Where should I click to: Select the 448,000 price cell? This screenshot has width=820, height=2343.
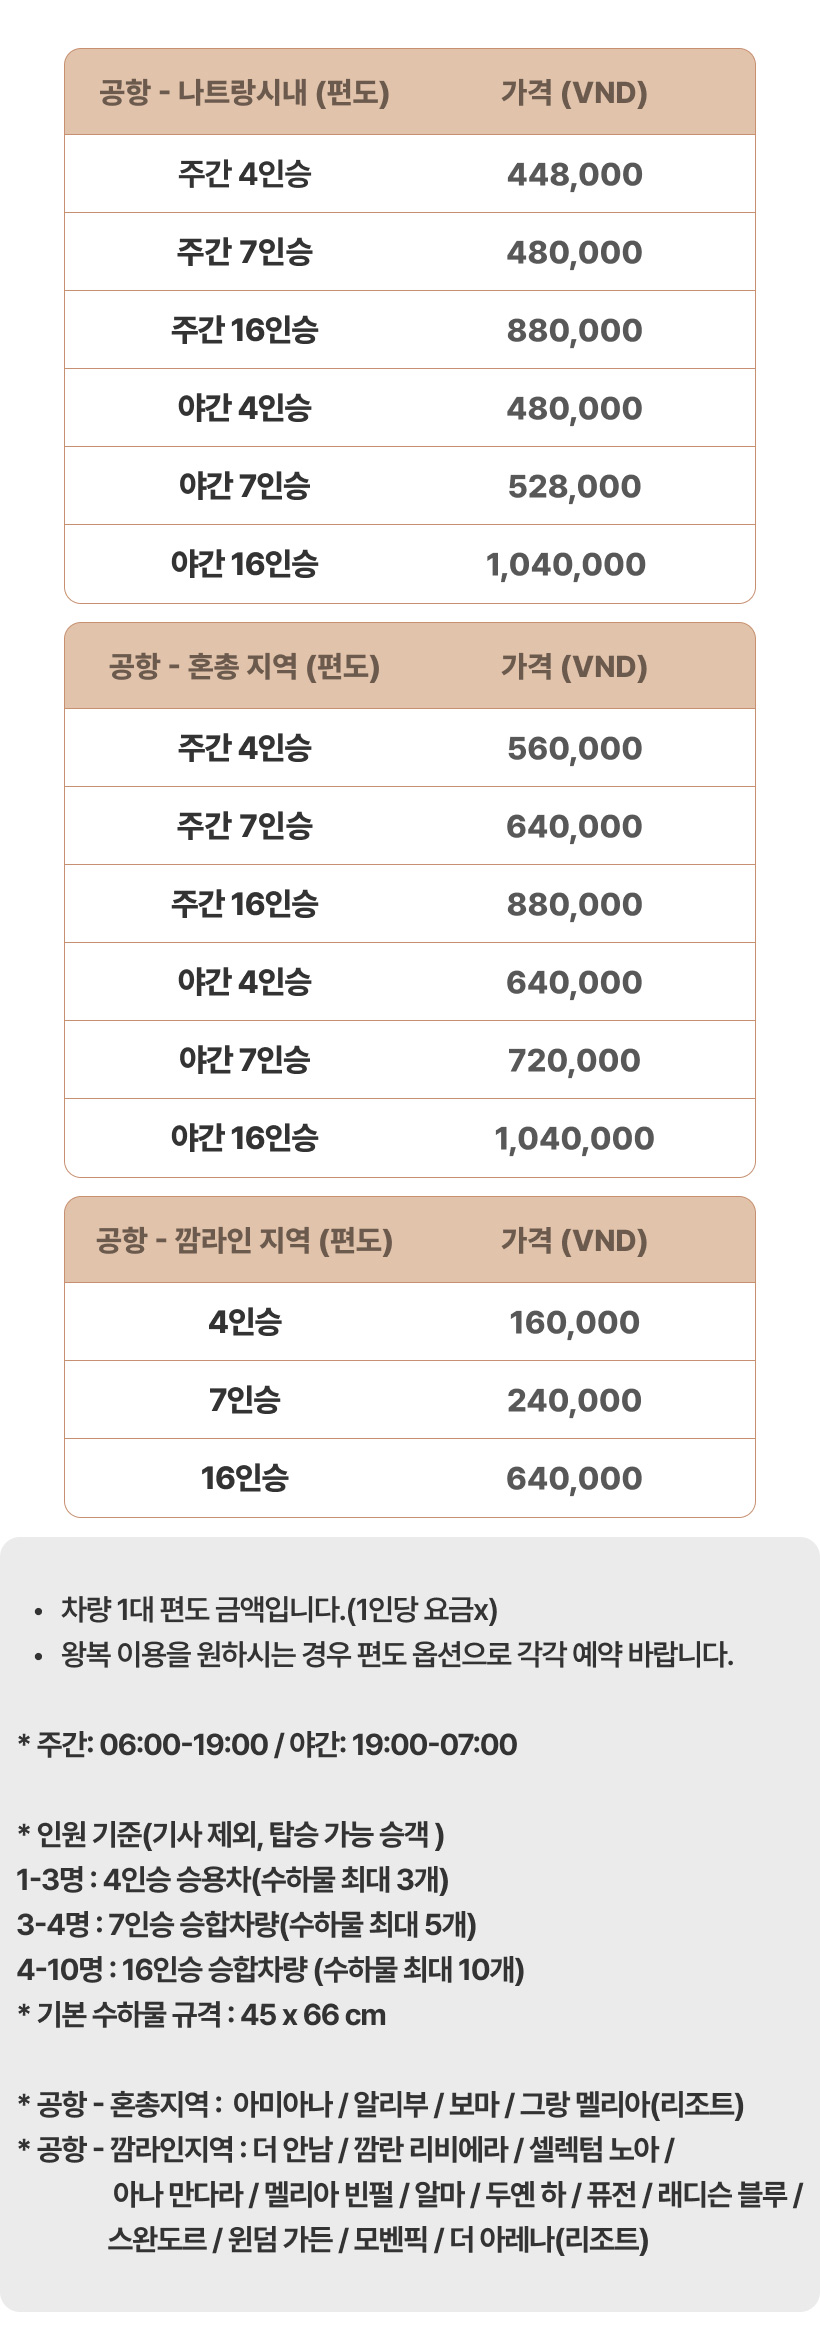[x=574, y=175]
